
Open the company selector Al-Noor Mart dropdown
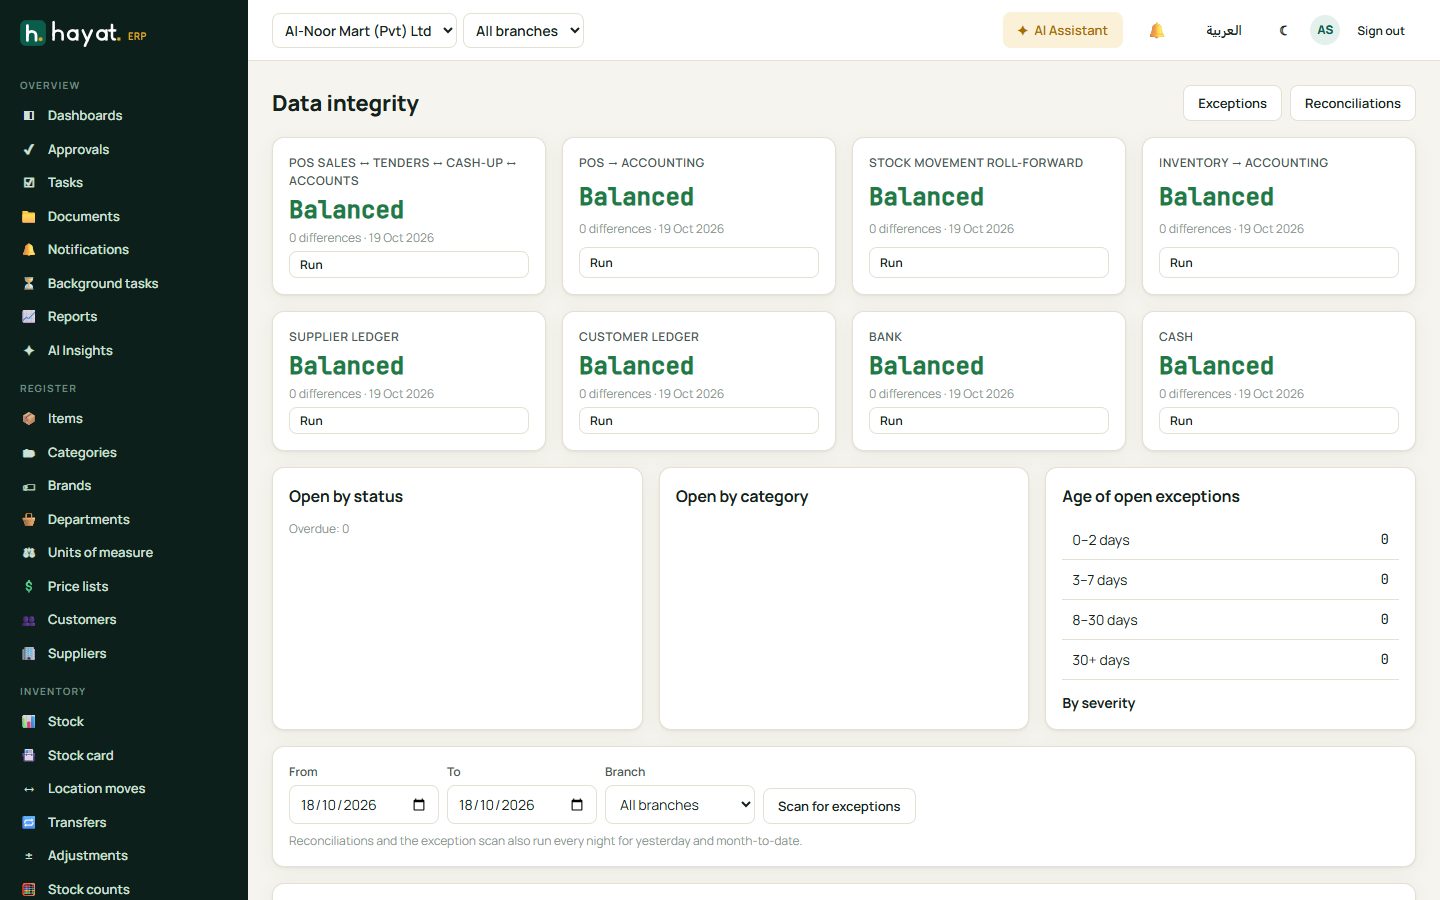(364, 31)
